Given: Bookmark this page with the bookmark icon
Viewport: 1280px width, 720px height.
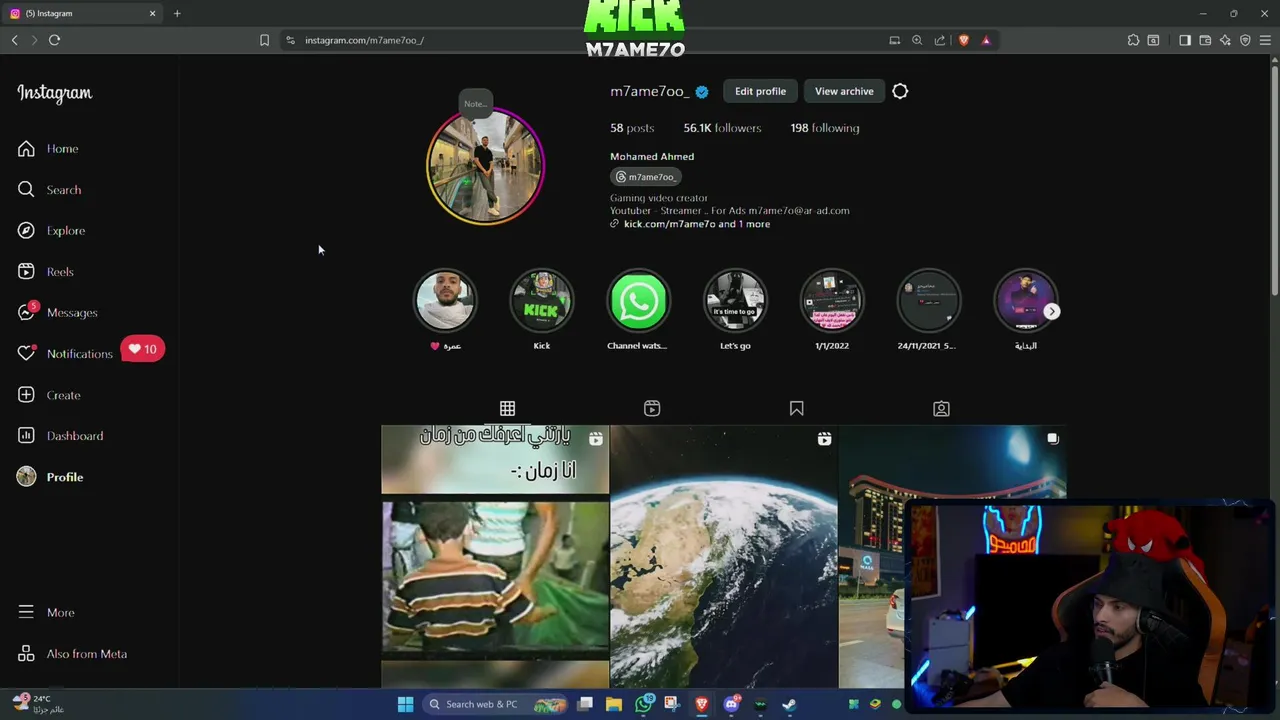Looking at the screenshot, I should 264,40.
